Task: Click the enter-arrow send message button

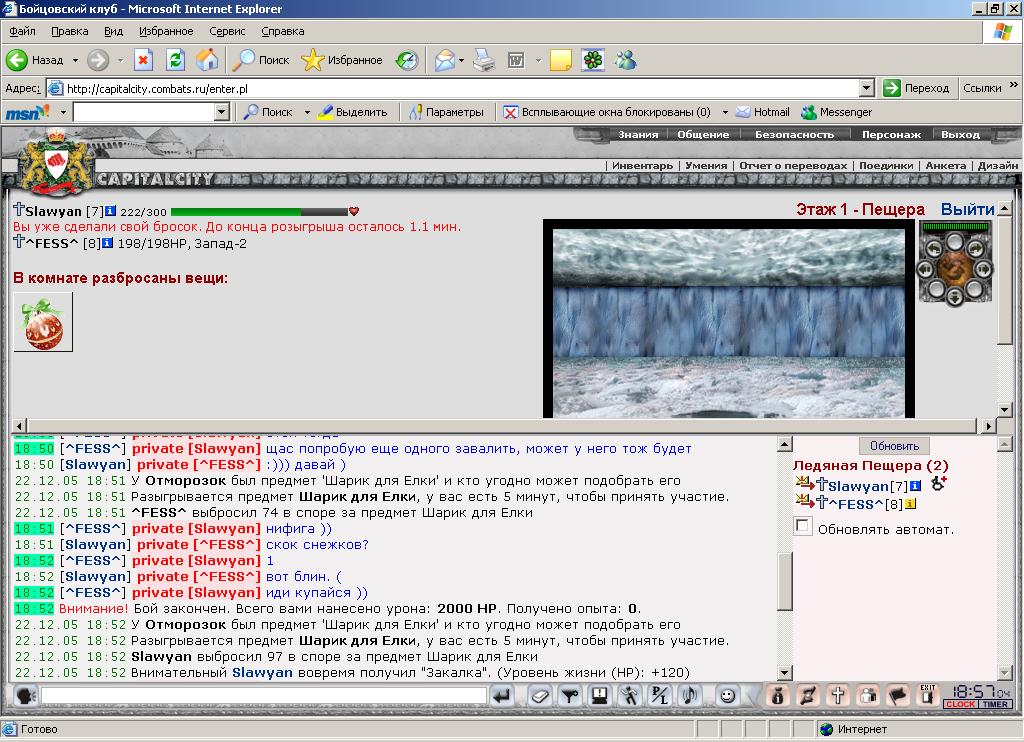Action: [502, 696]
